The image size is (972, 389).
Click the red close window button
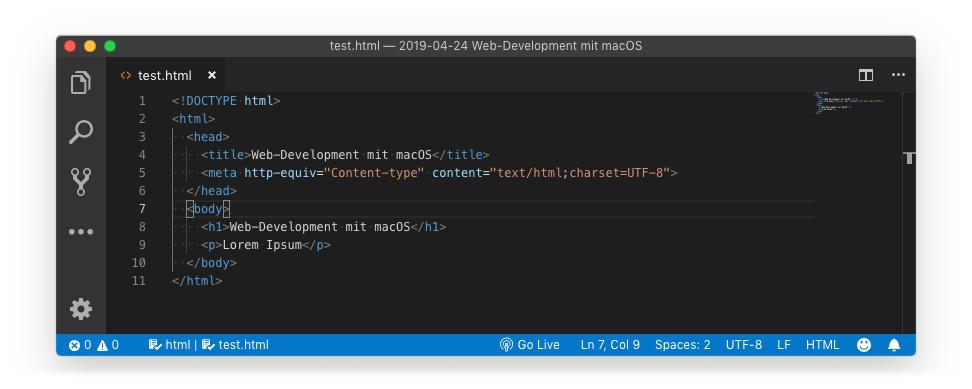coord(70,46)
